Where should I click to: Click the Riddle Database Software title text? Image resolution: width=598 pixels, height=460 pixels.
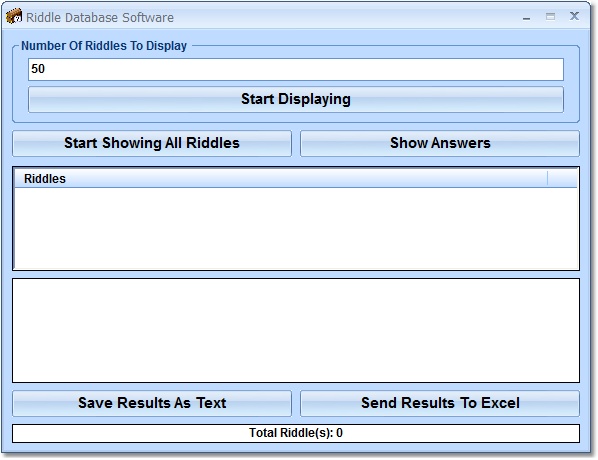tap(100, 18)
